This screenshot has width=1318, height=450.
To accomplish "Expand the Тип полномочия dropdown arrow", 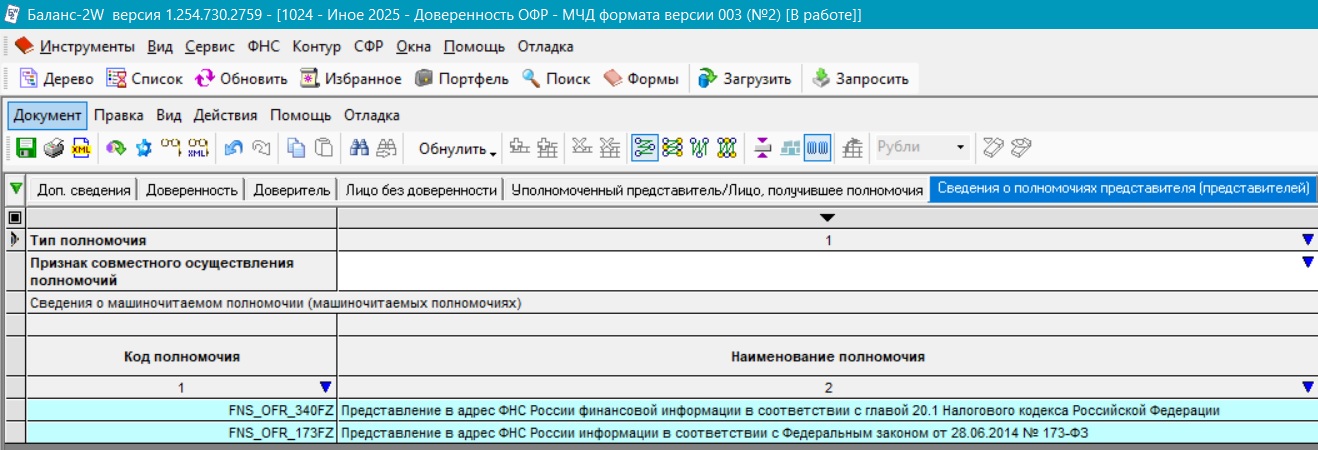I will (1307, 240).
